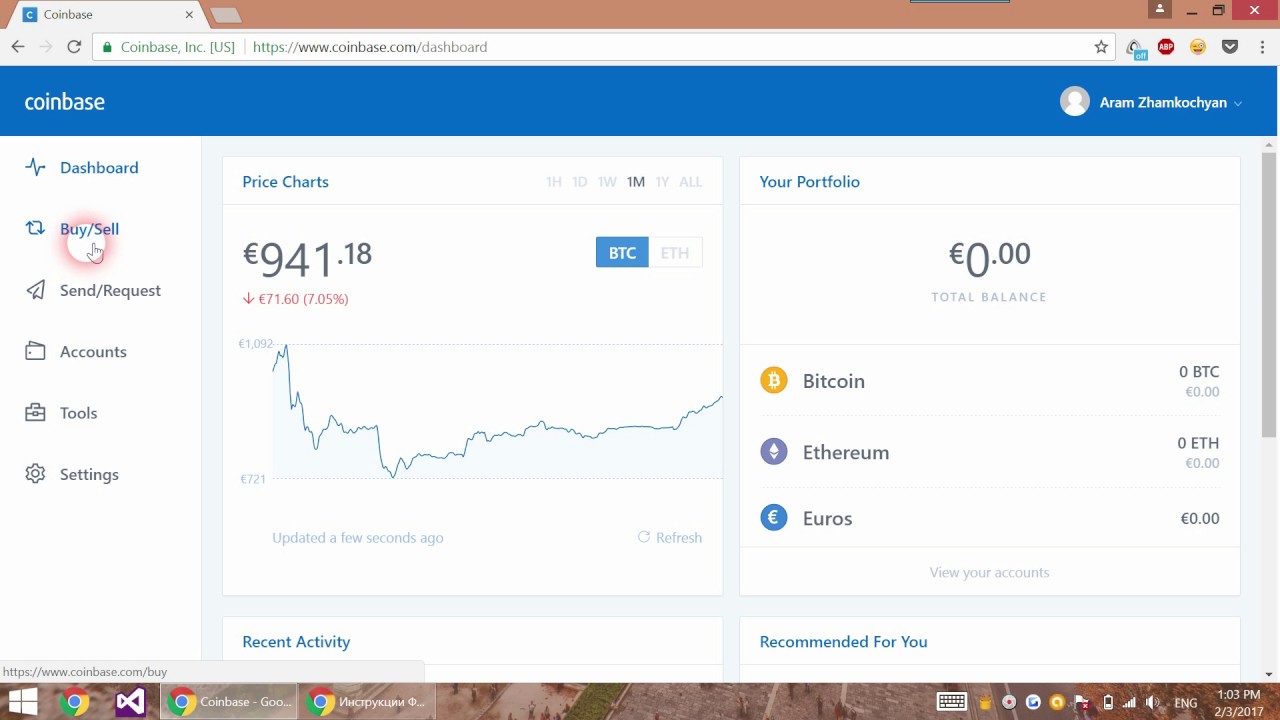Open the Chrome three-dot menu
Image resolution: width=1280 pixels, height=720 pixels.
click(1262, 47)
